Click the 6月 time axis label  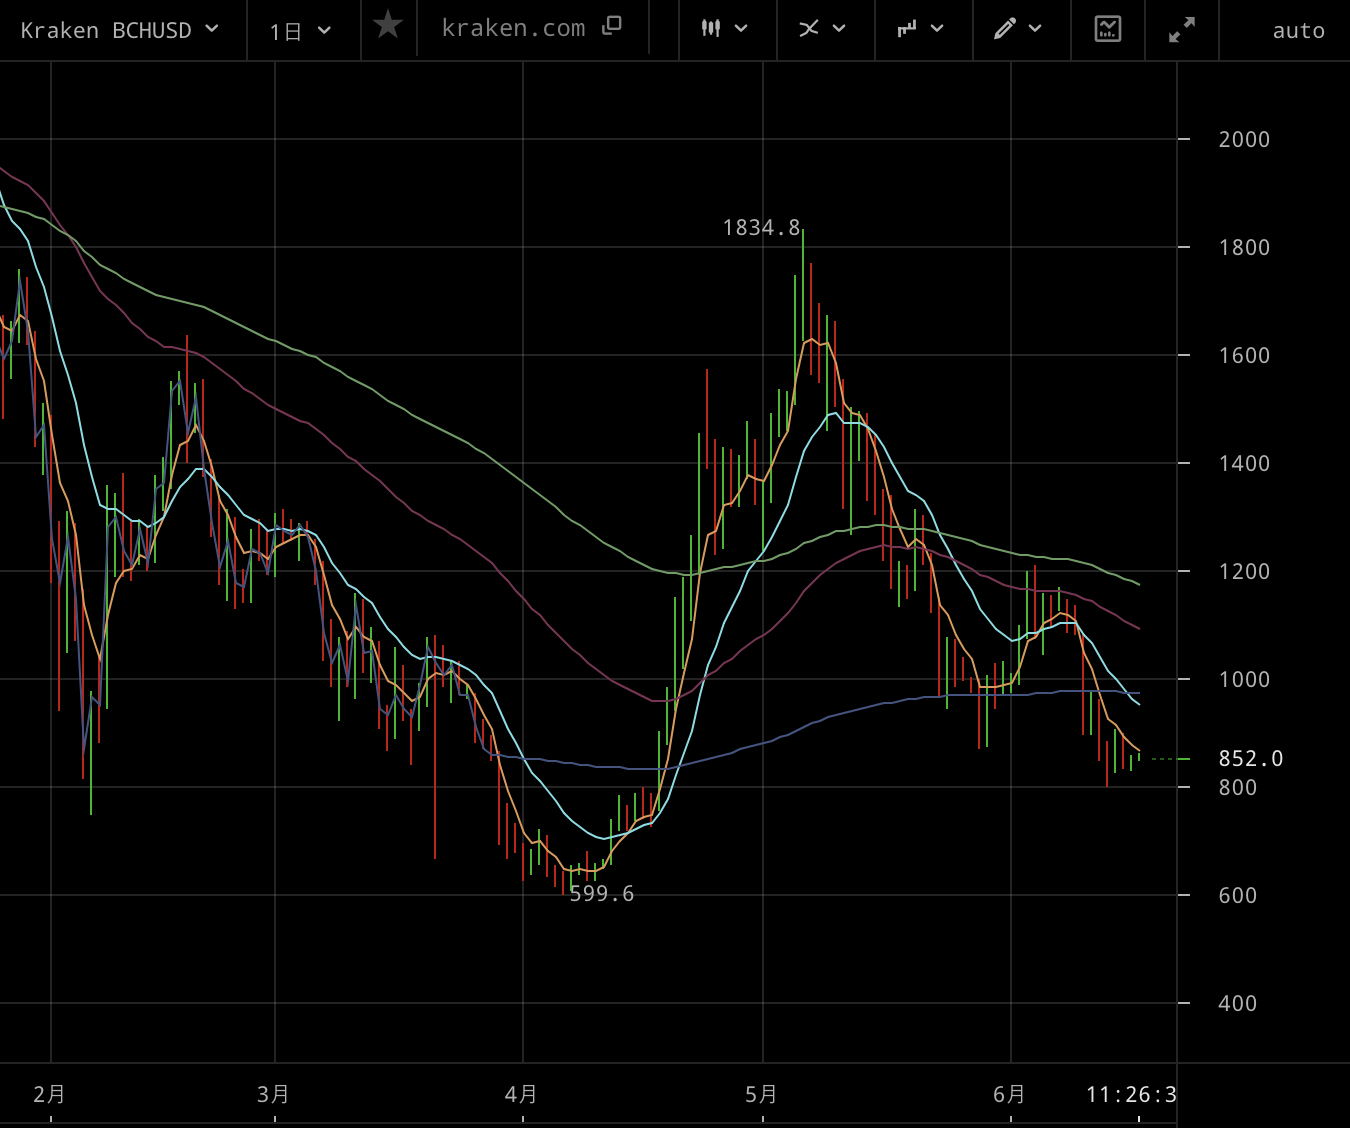(1010, 1095)
